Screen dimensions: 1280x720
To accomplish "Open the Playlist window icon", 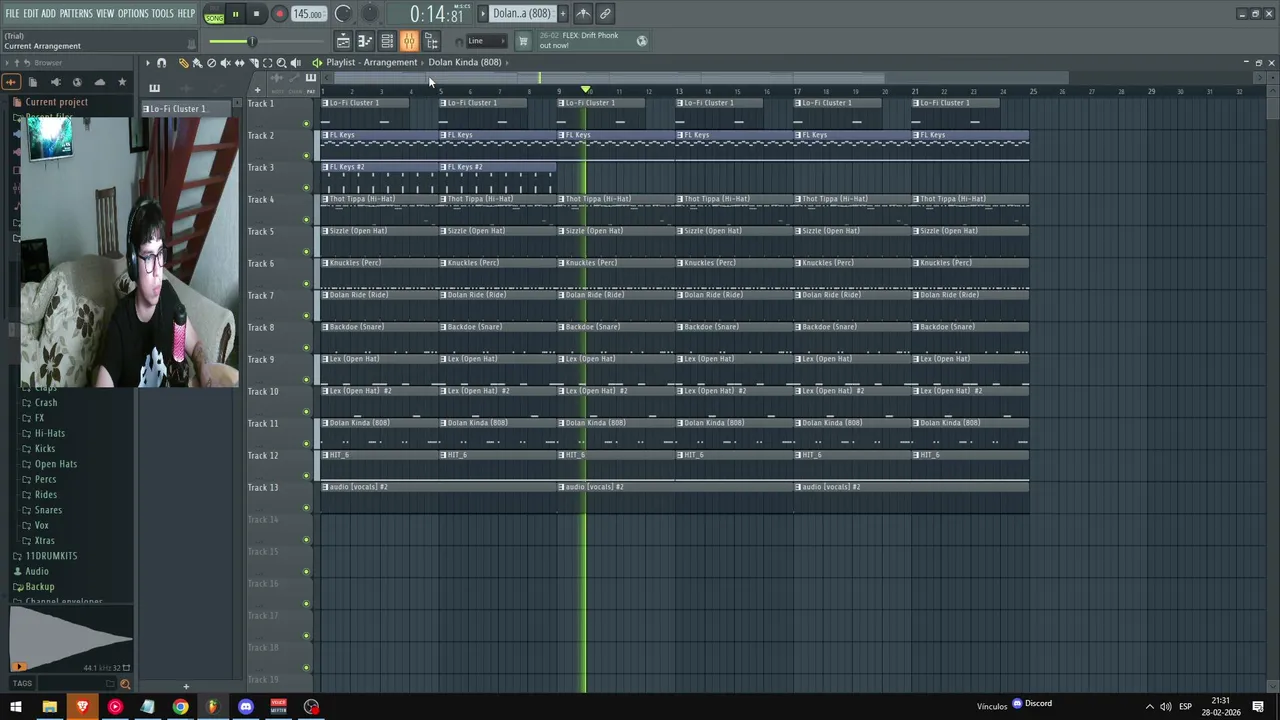I will (x=343, y=41).
